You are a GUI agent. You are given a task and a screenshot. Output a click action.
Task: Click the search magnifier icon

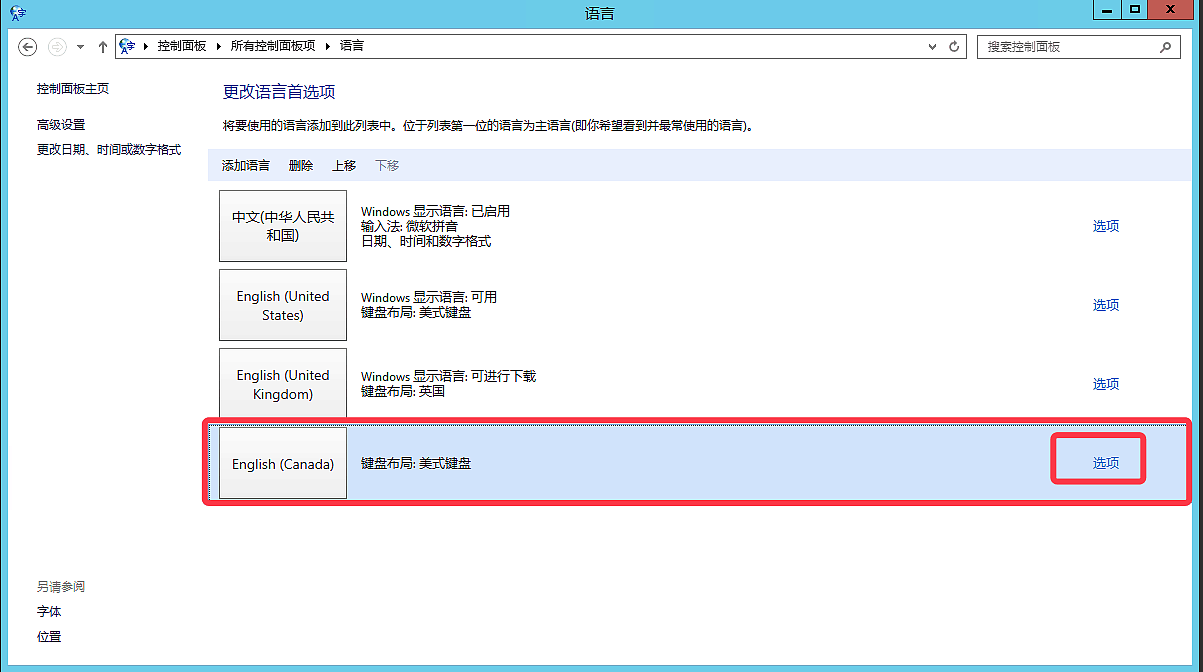tap(1164, 47)
